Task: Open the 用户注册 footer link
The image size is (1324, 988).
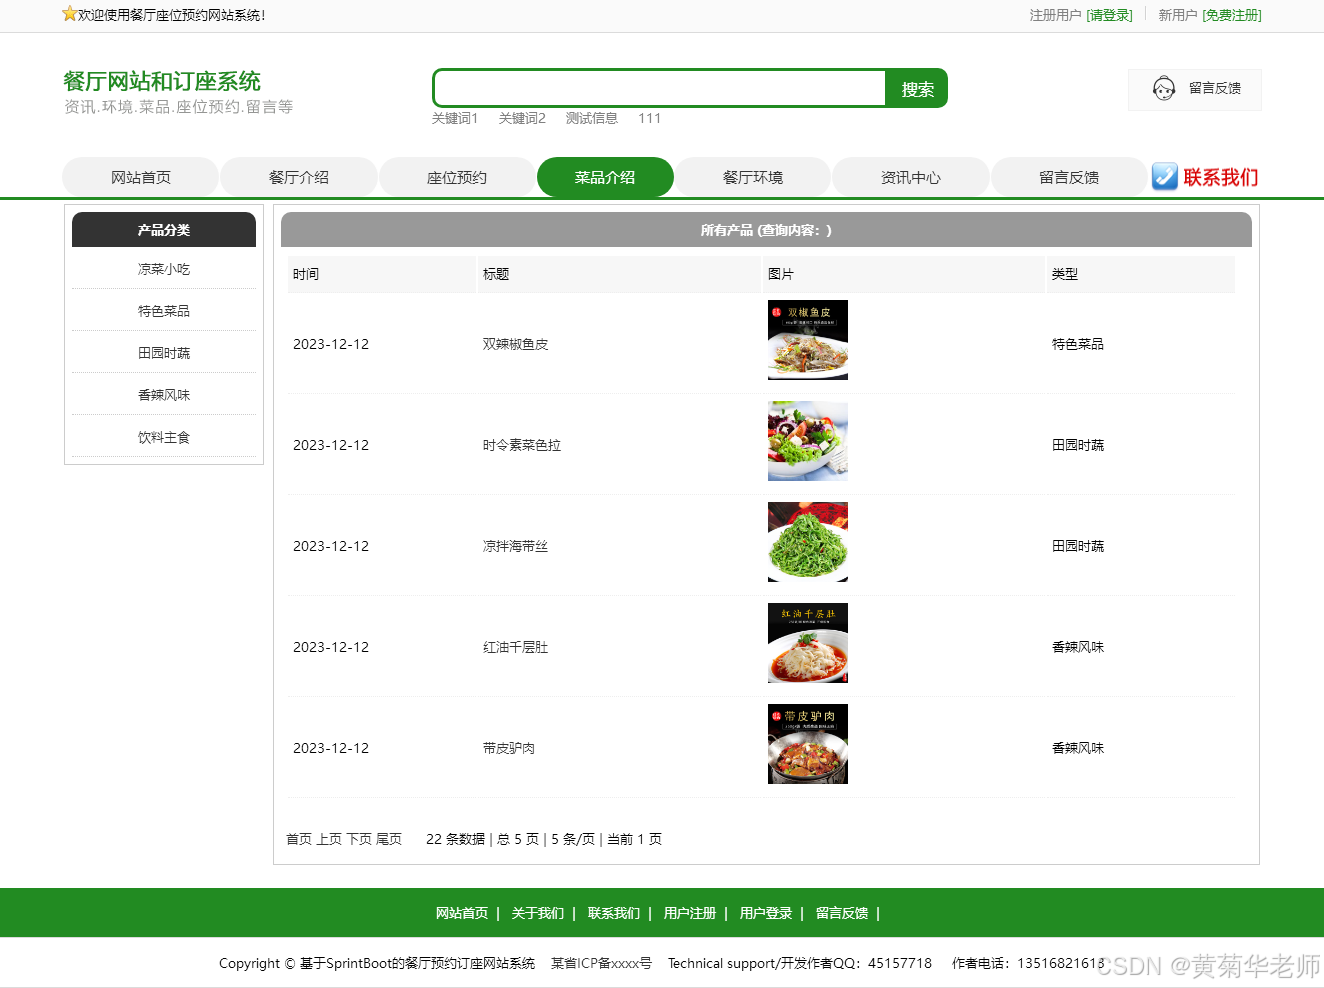Action: point(689,913)
